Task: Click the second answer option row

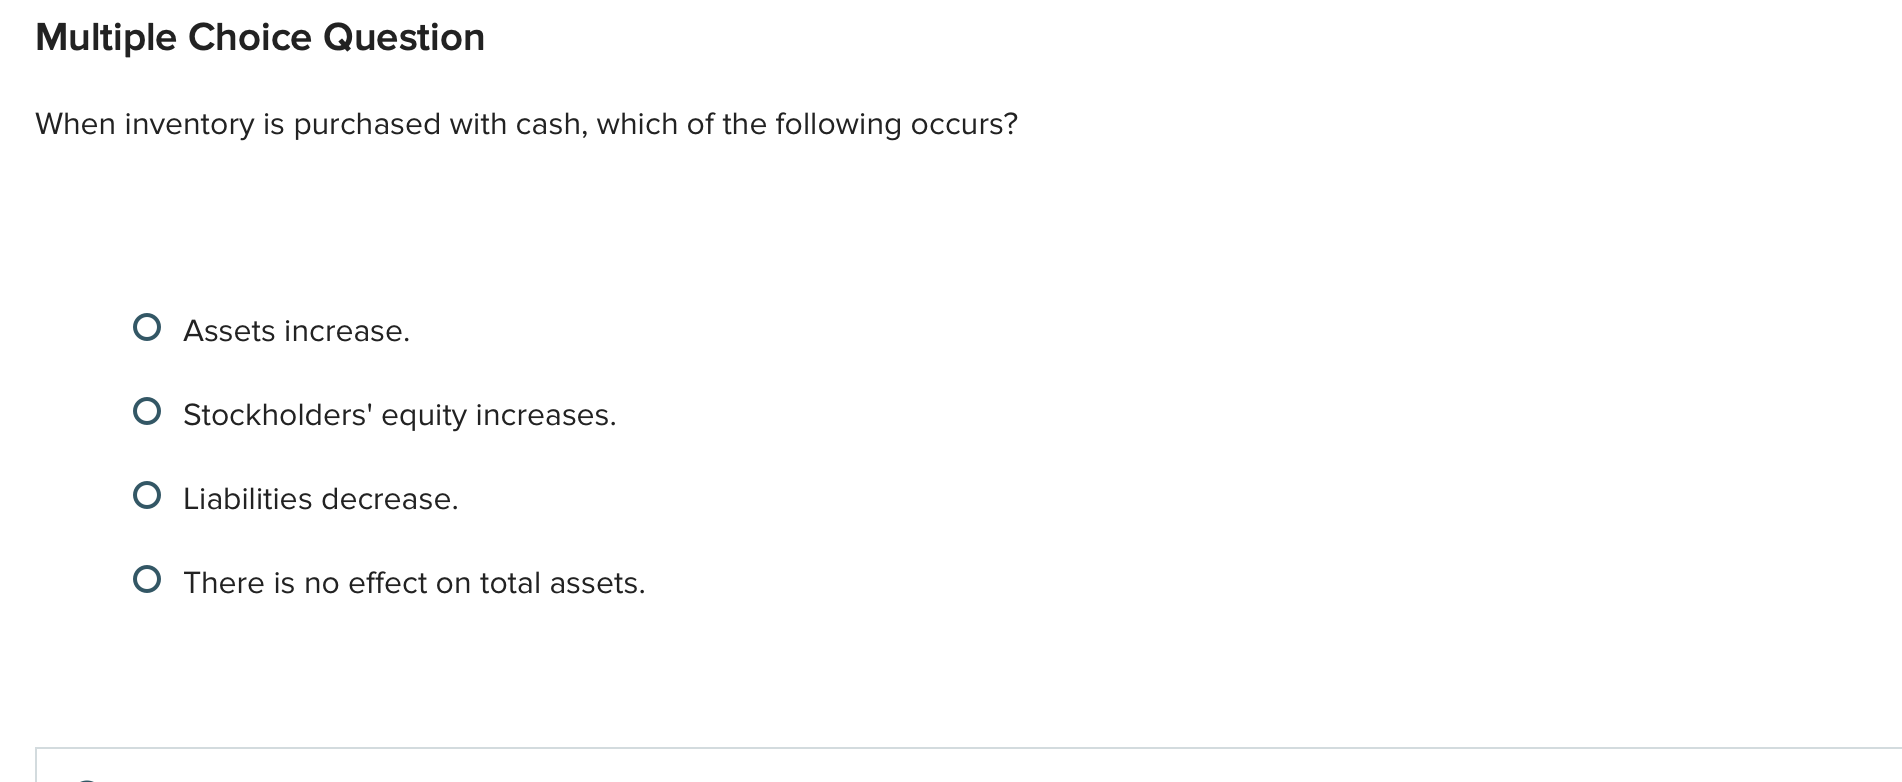Action: (380, 412)
